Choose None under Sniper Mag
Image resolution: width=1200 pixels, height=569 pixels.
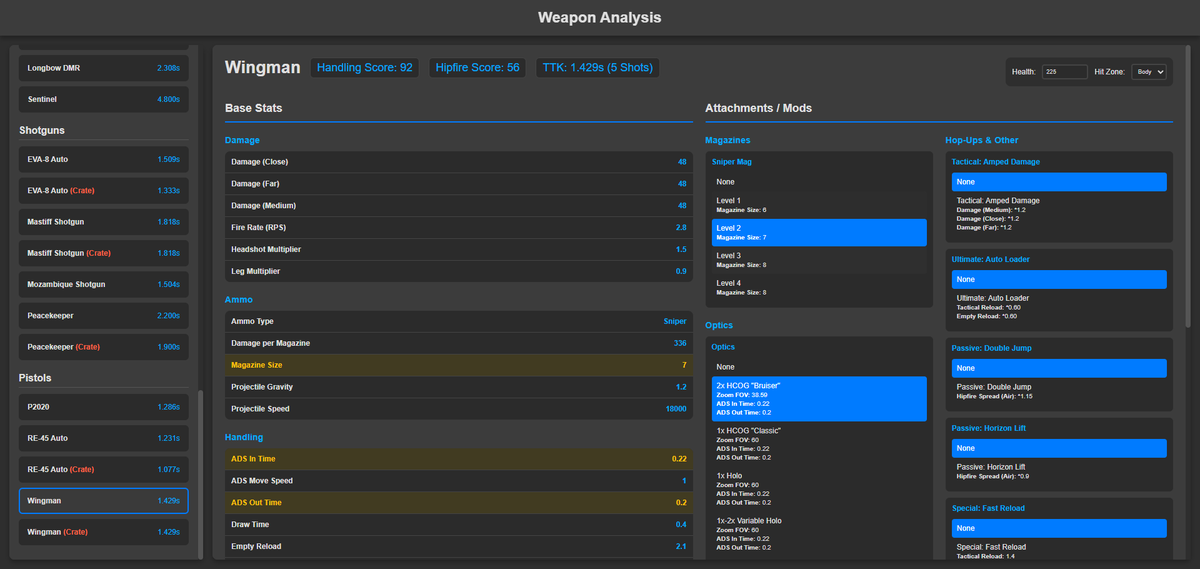click(x=819, y=182)
